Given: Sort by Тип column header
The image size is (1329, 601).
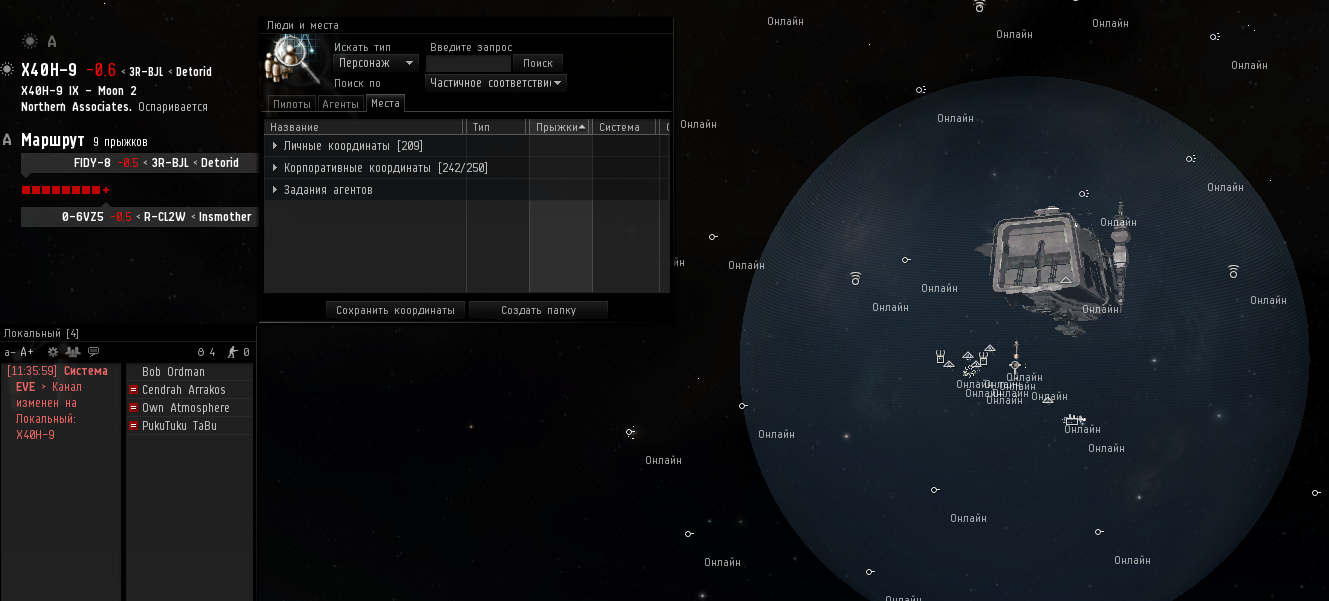Looking at the screenshot, I should [x=497, y=127].
